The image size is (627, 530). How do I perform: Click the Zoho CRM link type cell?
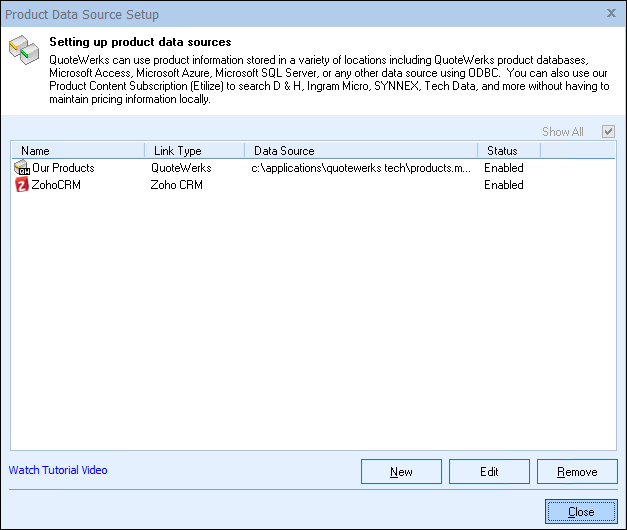click(x=178, y=185)
